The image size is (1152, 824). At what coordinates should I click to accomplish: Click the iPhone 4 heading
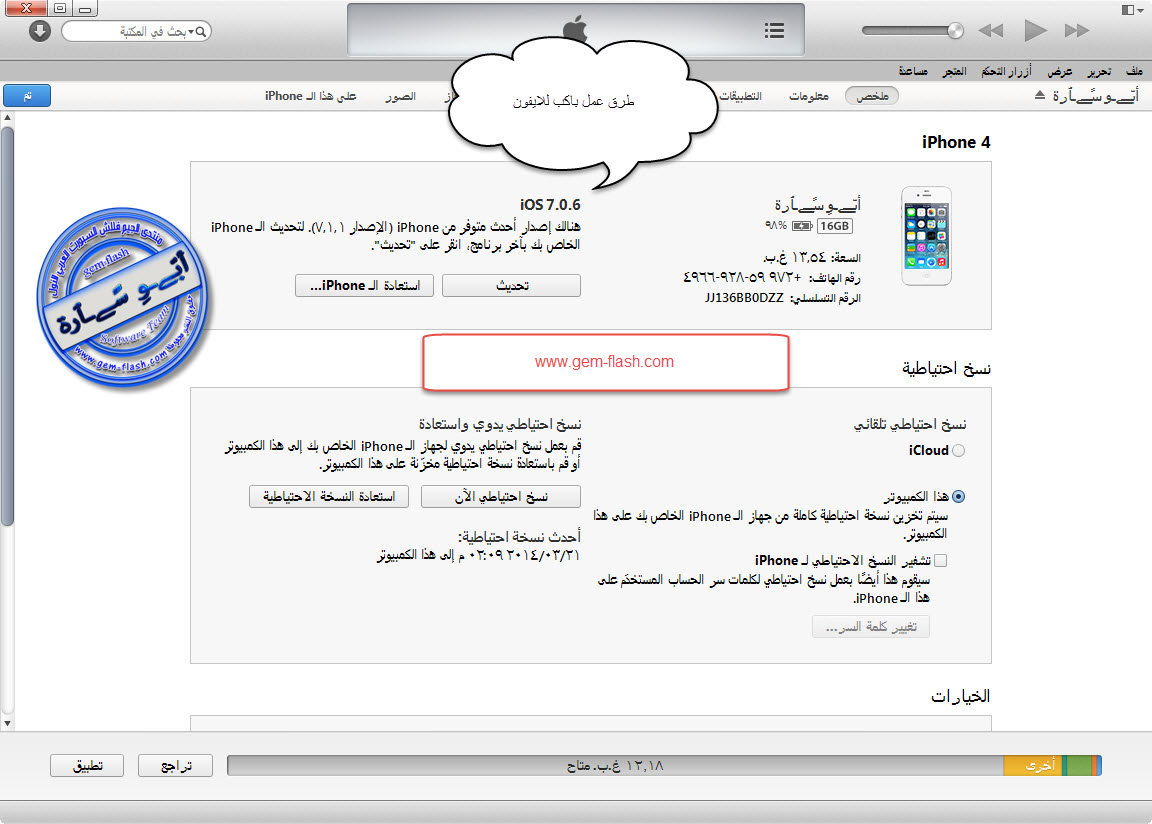pos(956,142)
